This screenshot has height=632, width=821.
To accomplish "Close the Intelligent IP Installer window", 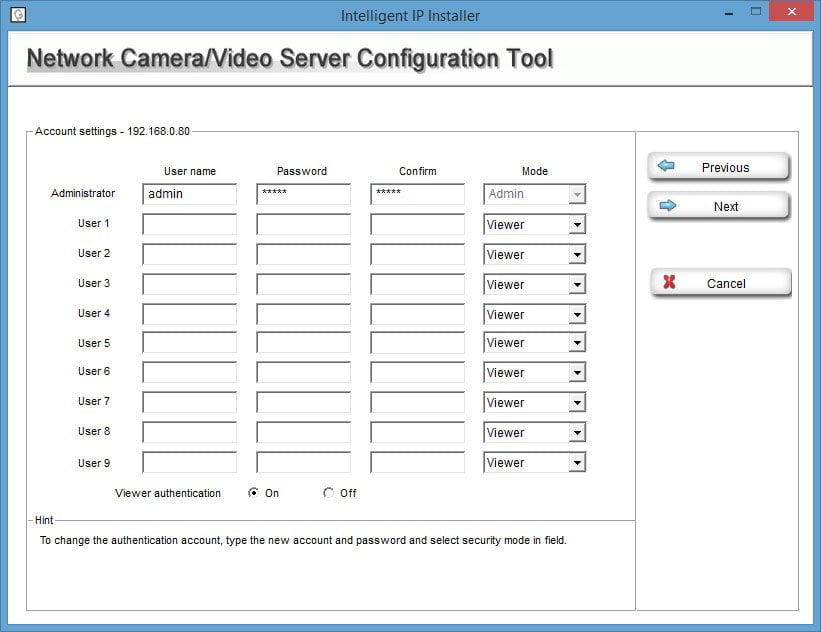I will click(792, 11).
